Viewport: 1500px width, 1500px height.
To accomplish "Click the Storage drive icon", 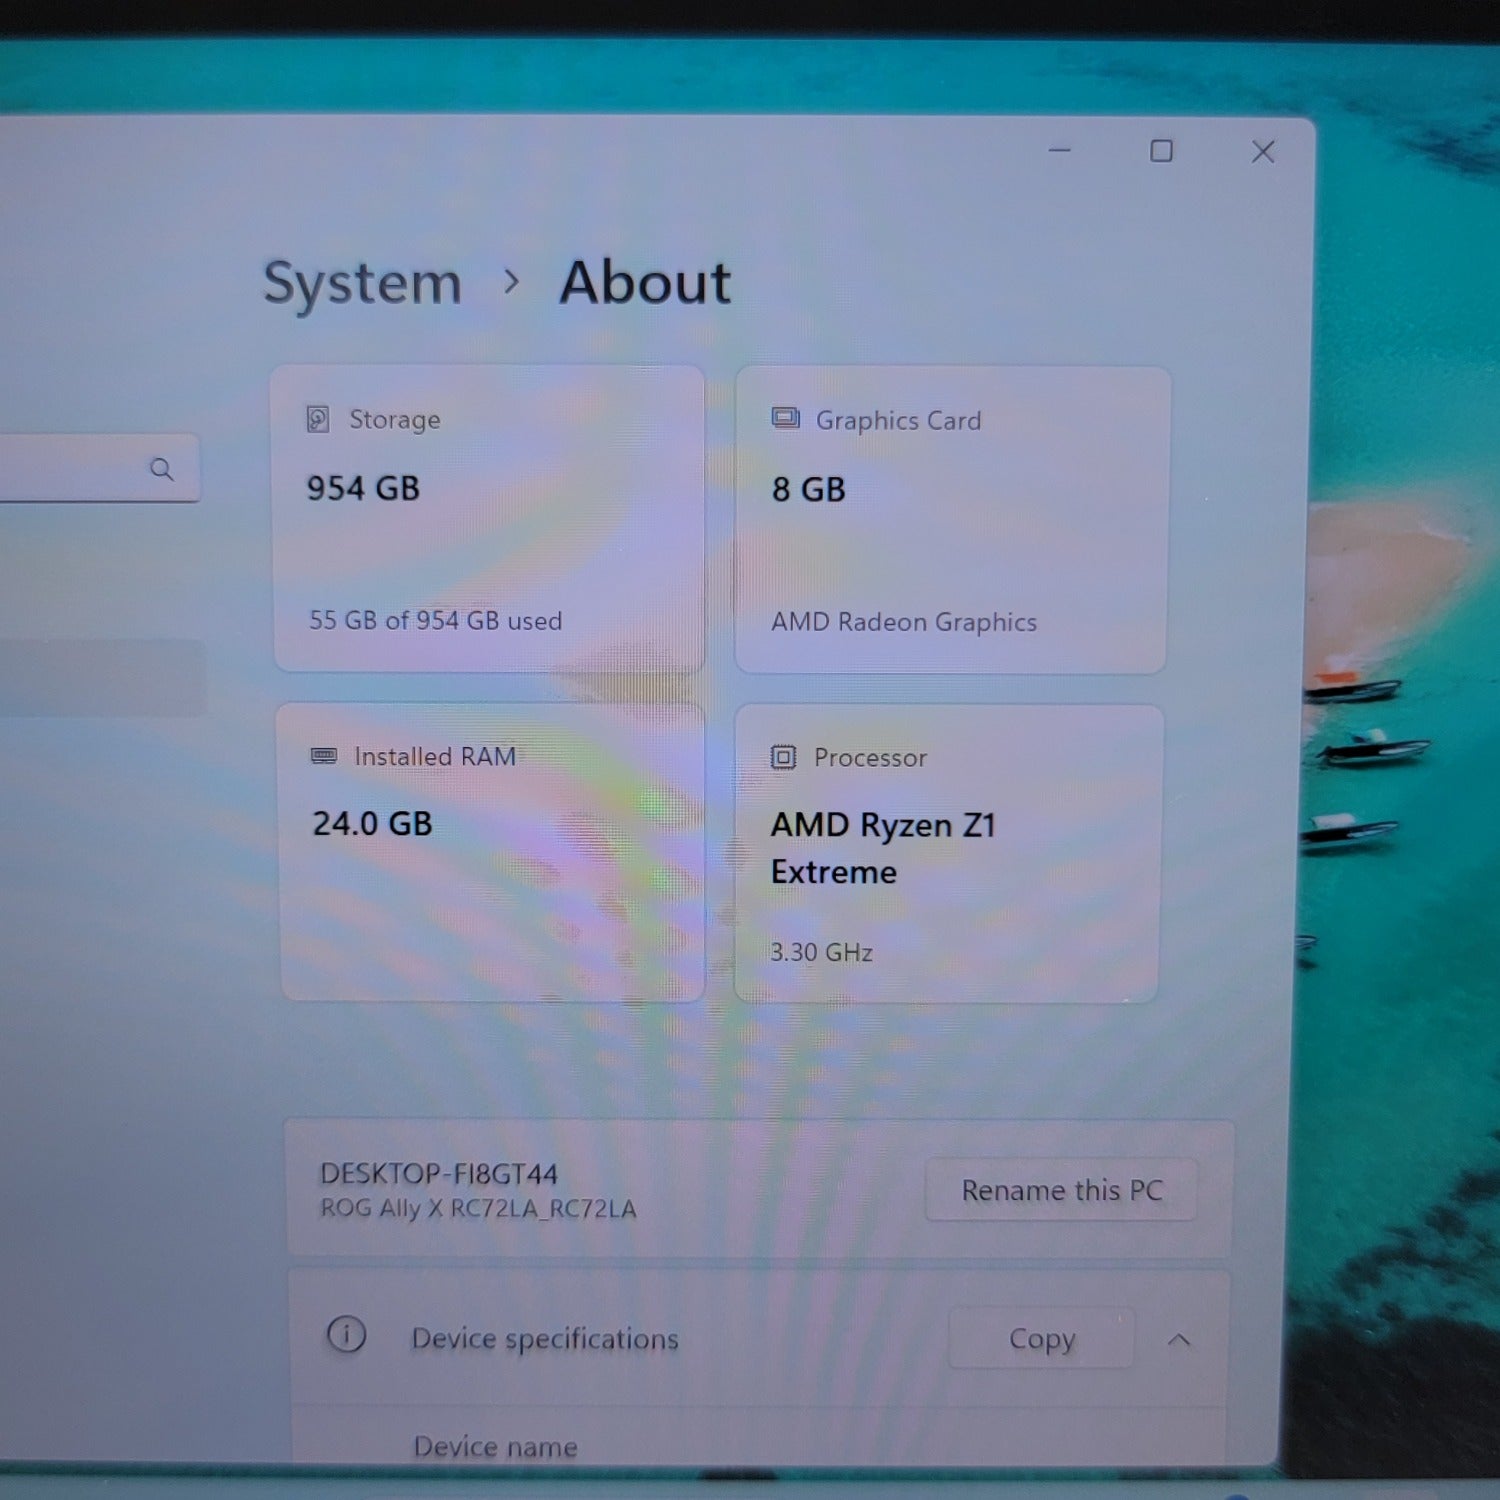I will 318,419.
